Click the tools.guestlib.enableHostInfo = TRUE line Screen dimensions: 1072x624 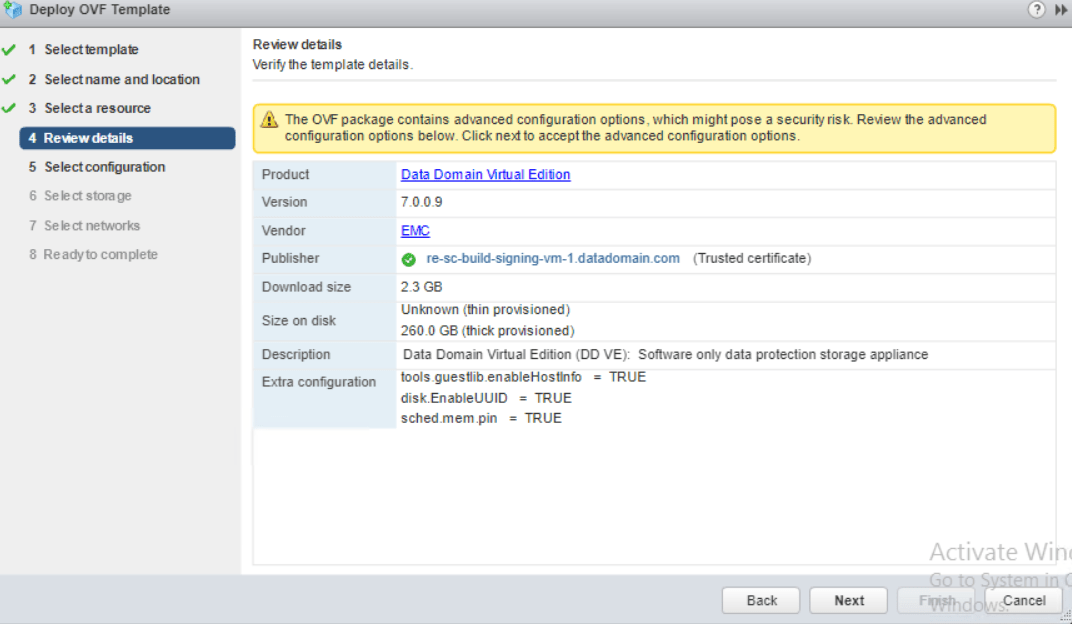click(x=523, y=377)
